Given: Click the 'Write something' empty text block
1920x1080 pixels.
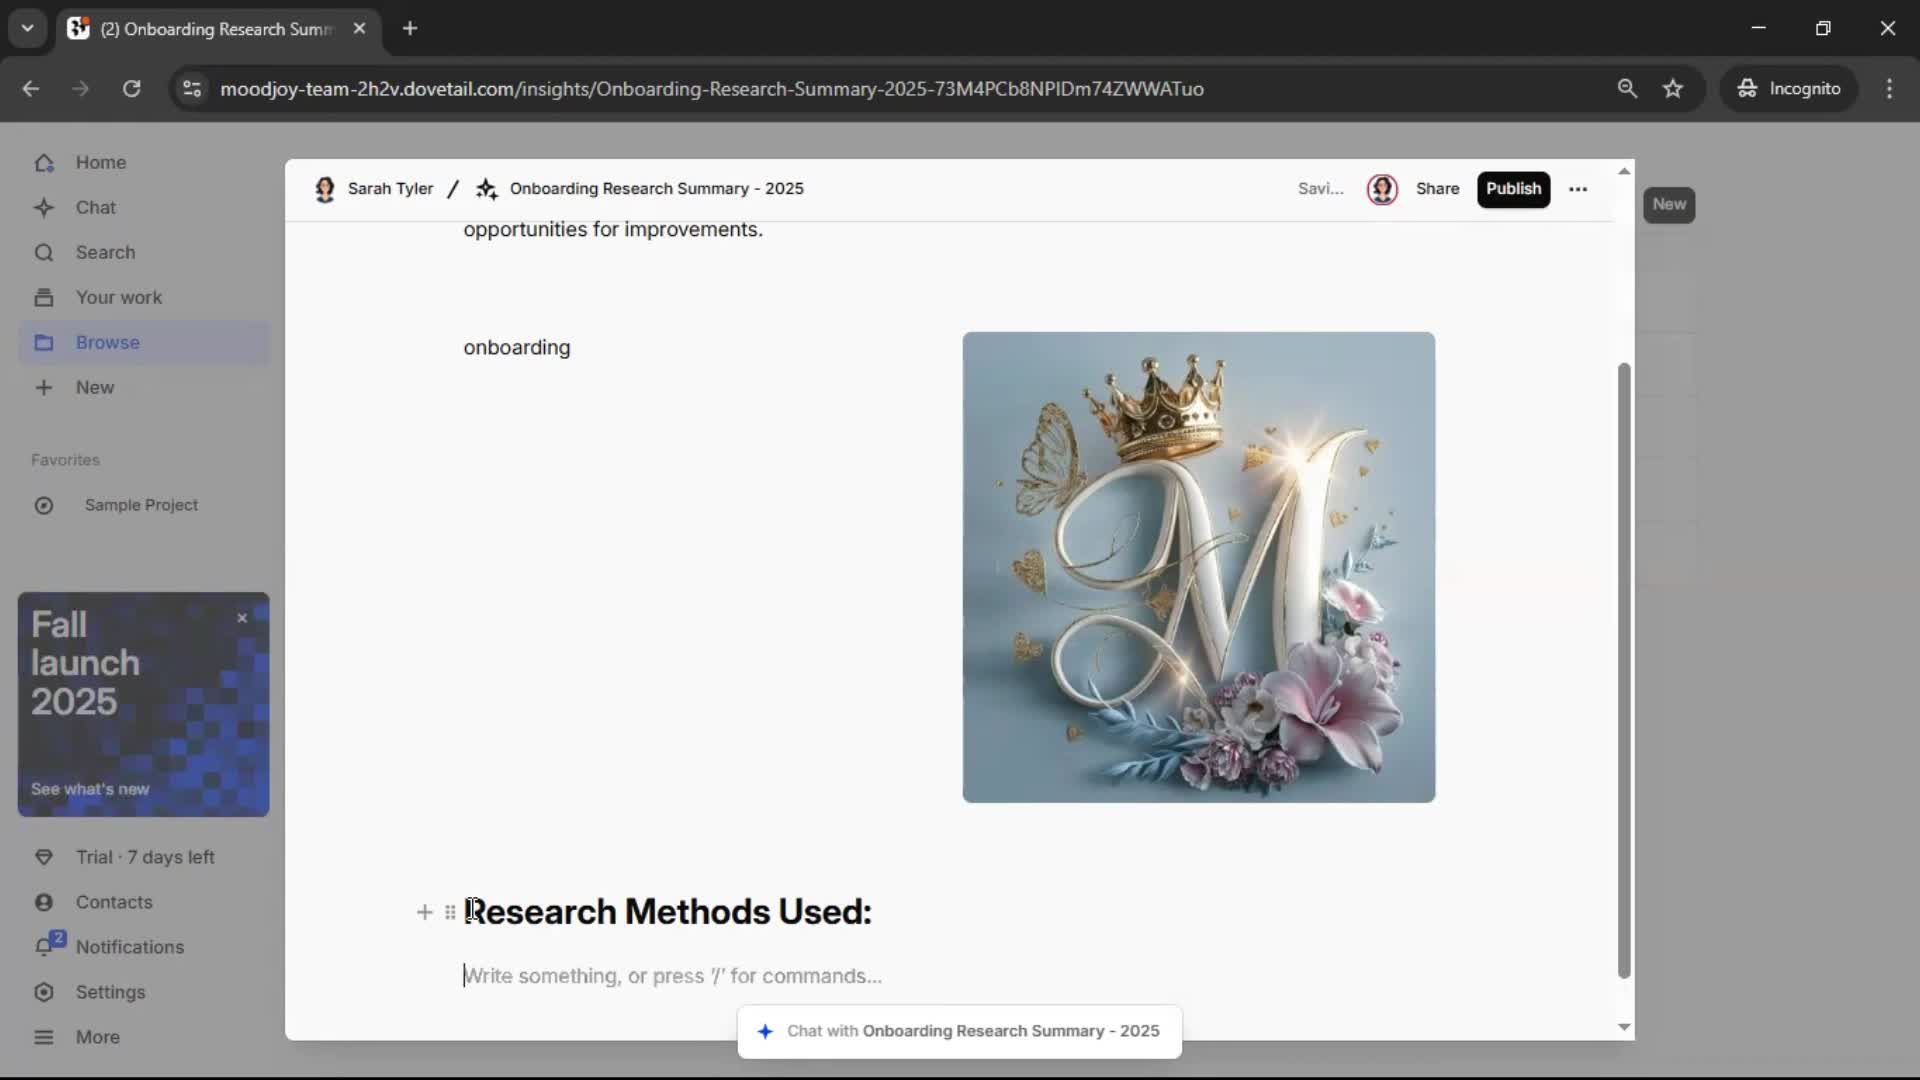Looking at the screenshot, I should tap(672, 976).
